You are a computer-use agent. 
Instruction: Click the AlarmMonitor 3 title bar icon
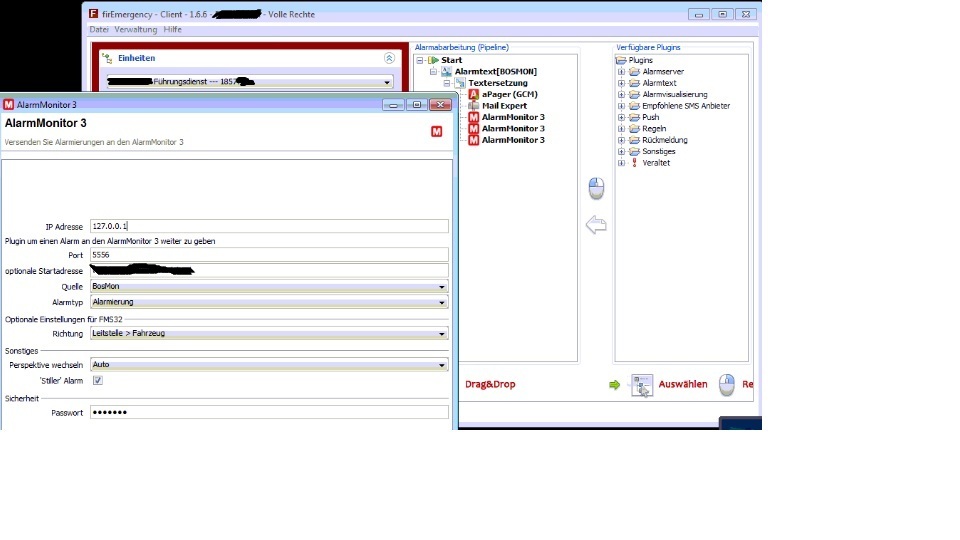pos(9,105)
